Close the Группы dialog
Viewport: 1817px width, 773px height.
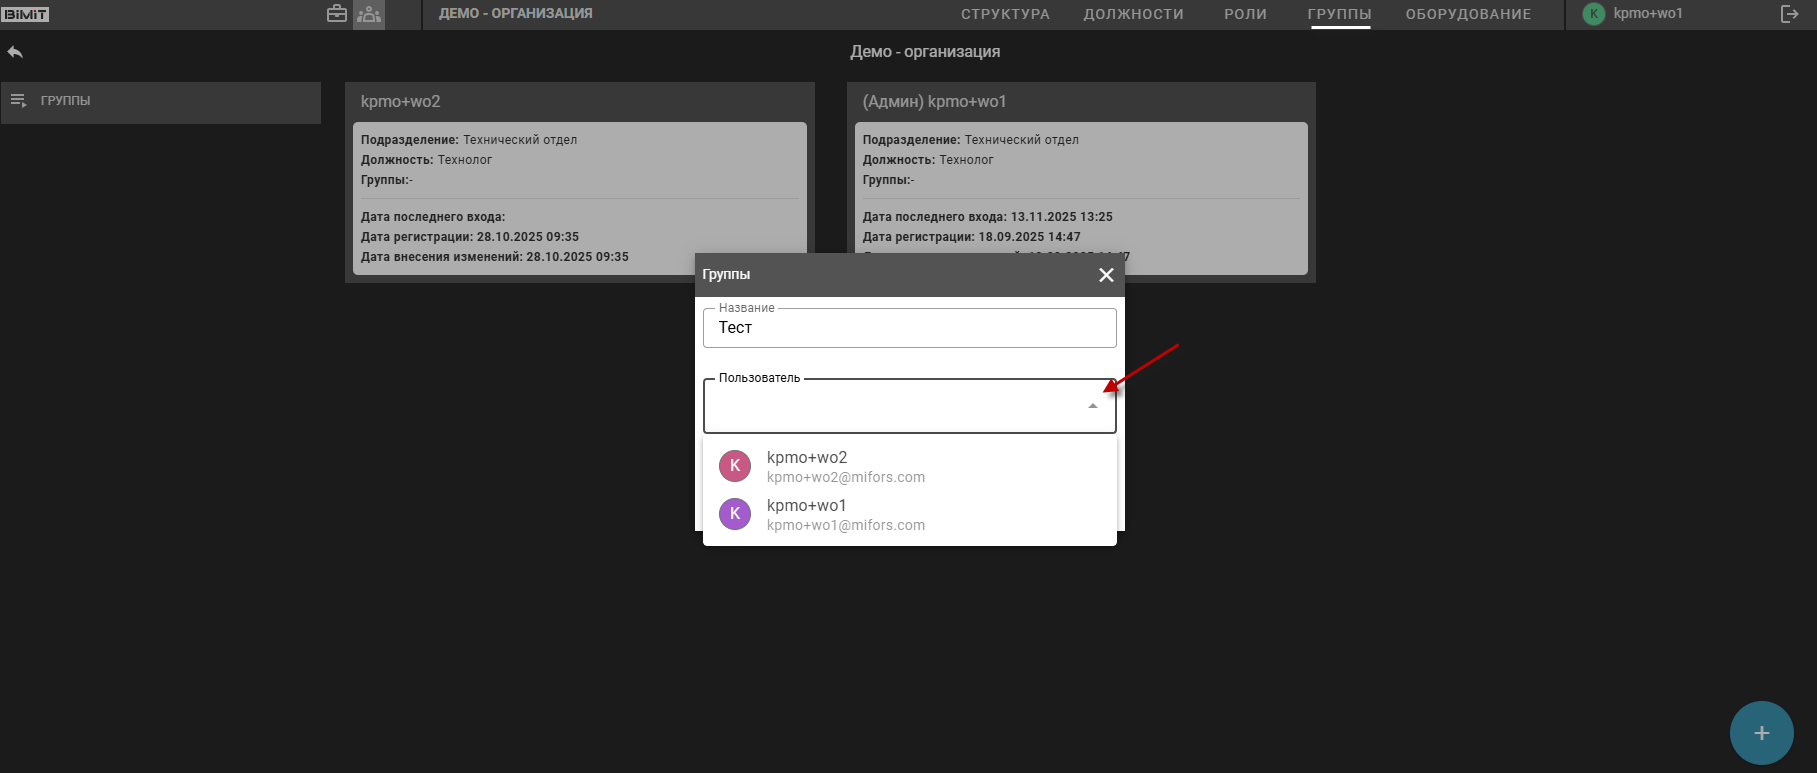1106,275
